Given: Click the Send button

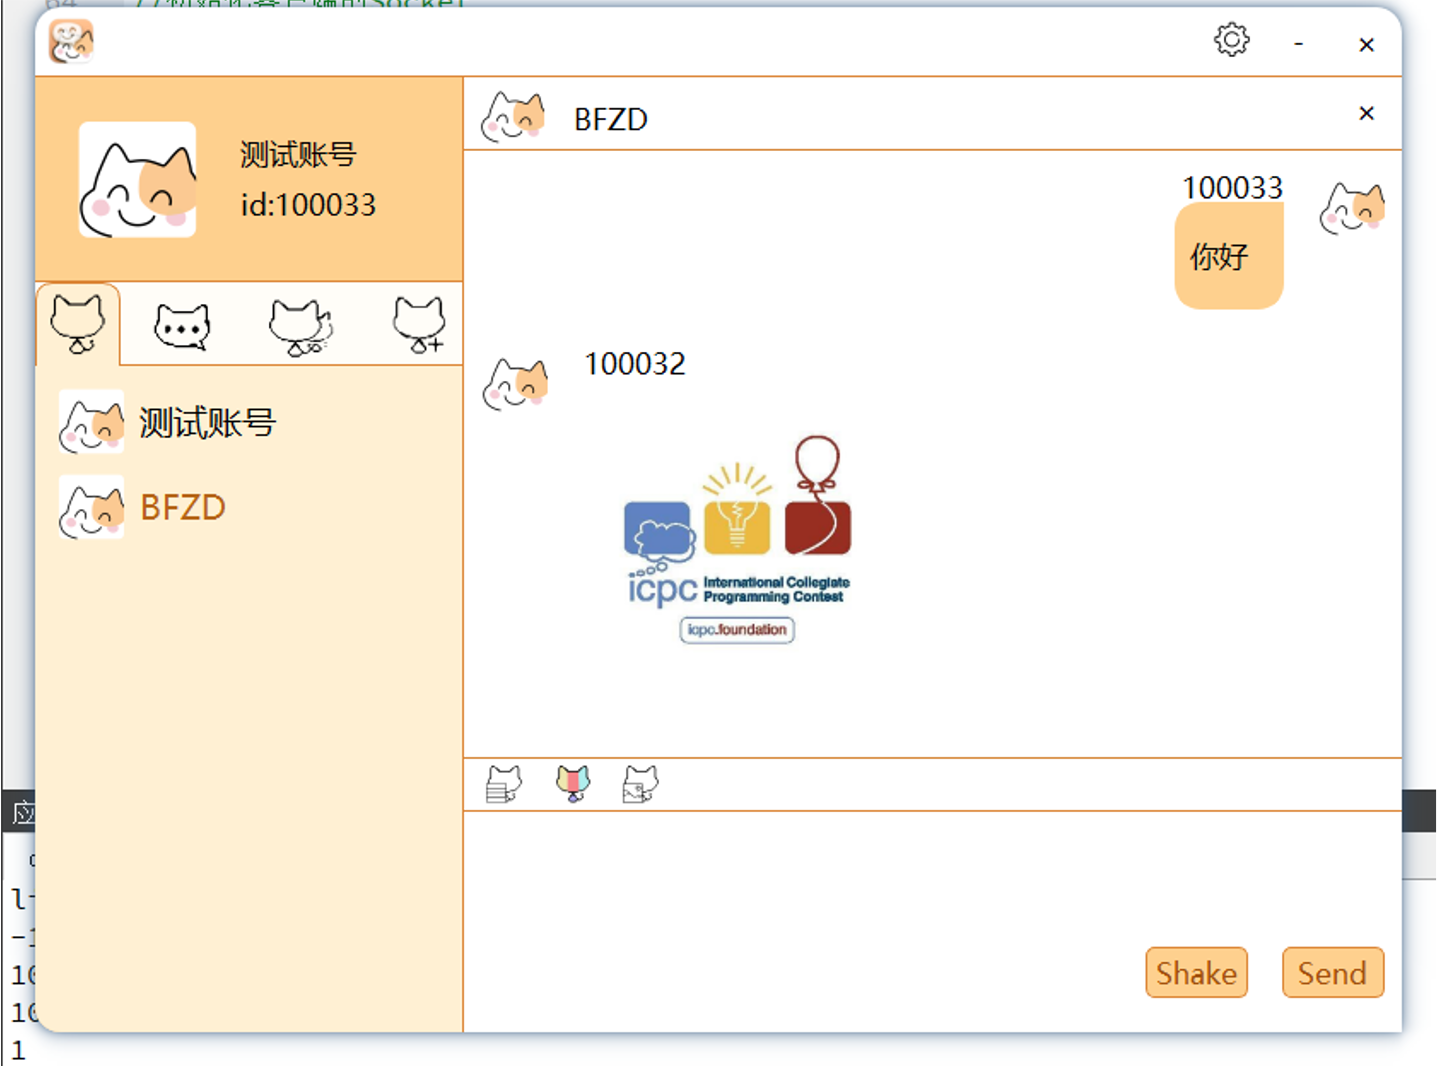Looking at the screenshot, I should pyautogui.click(x=1333, y=973).
